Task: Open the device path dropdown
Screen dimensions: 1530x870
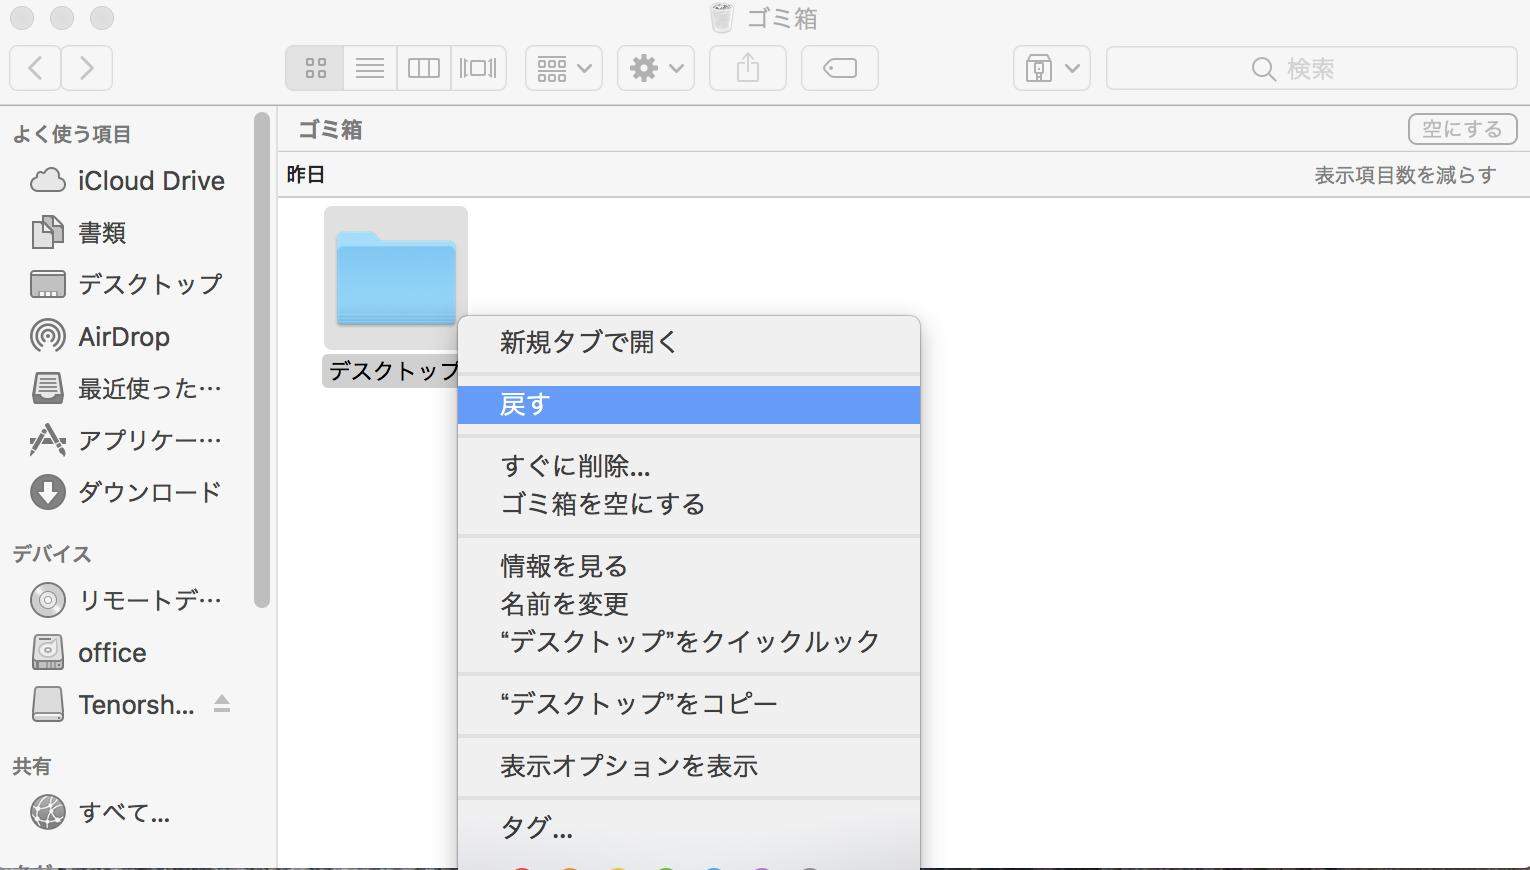Action: tap(1050, 68)
